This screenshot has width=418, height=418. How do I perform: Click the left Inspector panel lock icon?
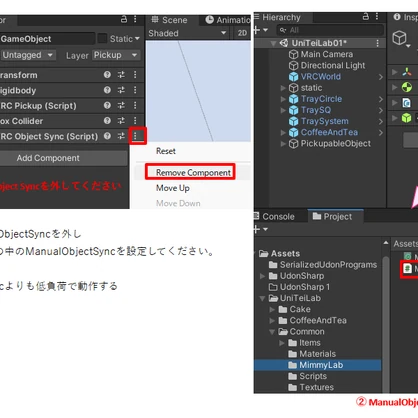[124, 19]
